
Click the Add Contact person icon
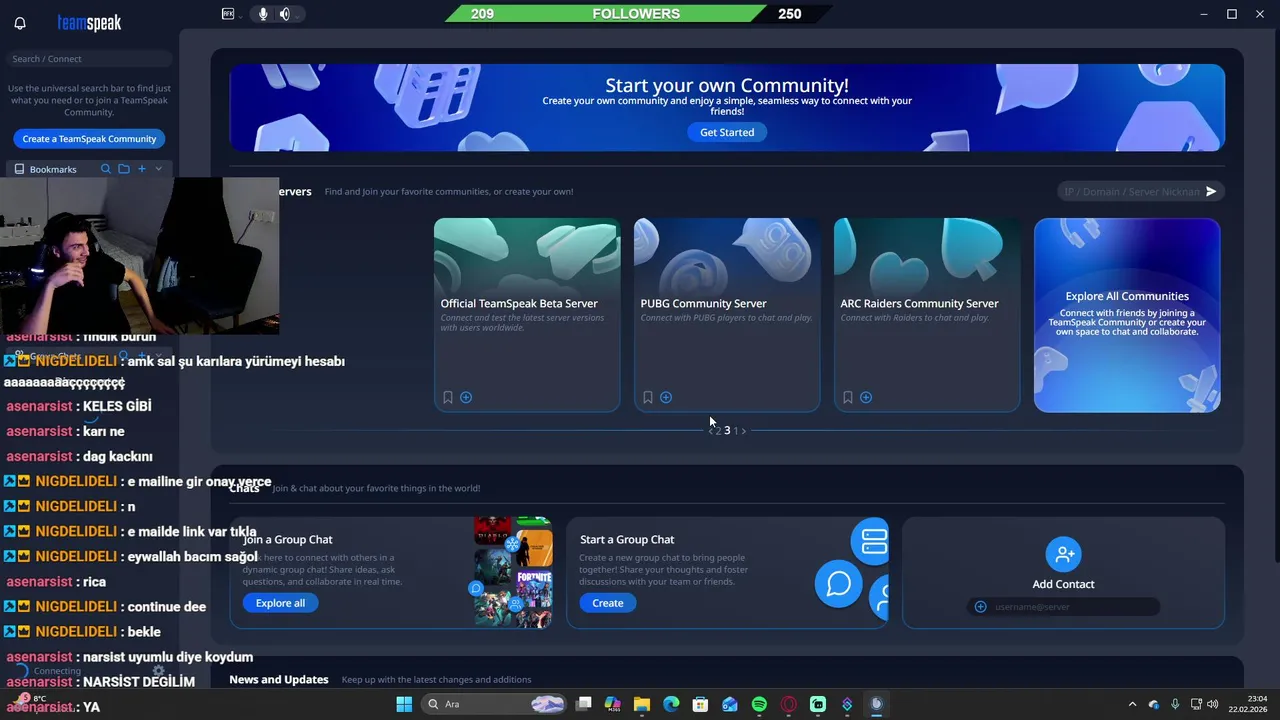click(x=1063, y=553)
